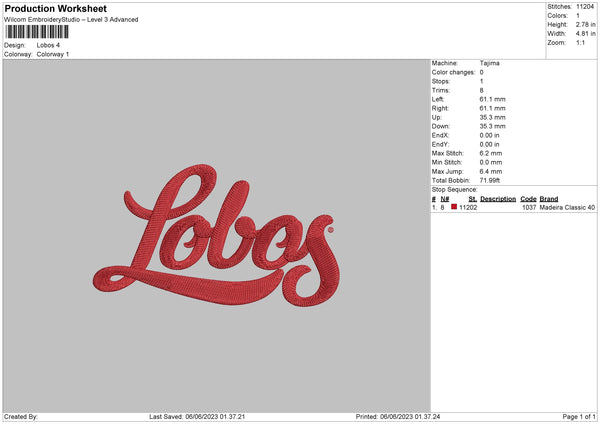This screenshot has width=600, height=424.
Task: Click the 'N#' column header
Action: [445, 199]
